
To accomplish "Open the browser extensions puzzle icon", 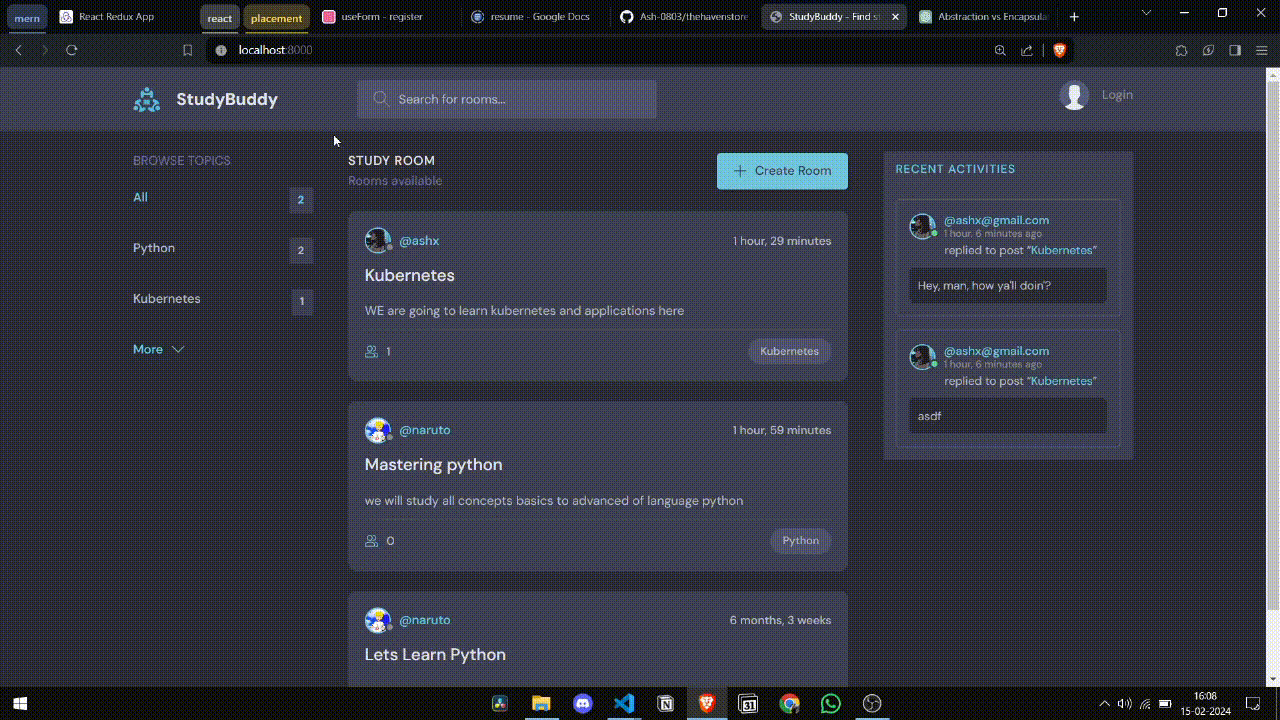I will coord(1181,50).
